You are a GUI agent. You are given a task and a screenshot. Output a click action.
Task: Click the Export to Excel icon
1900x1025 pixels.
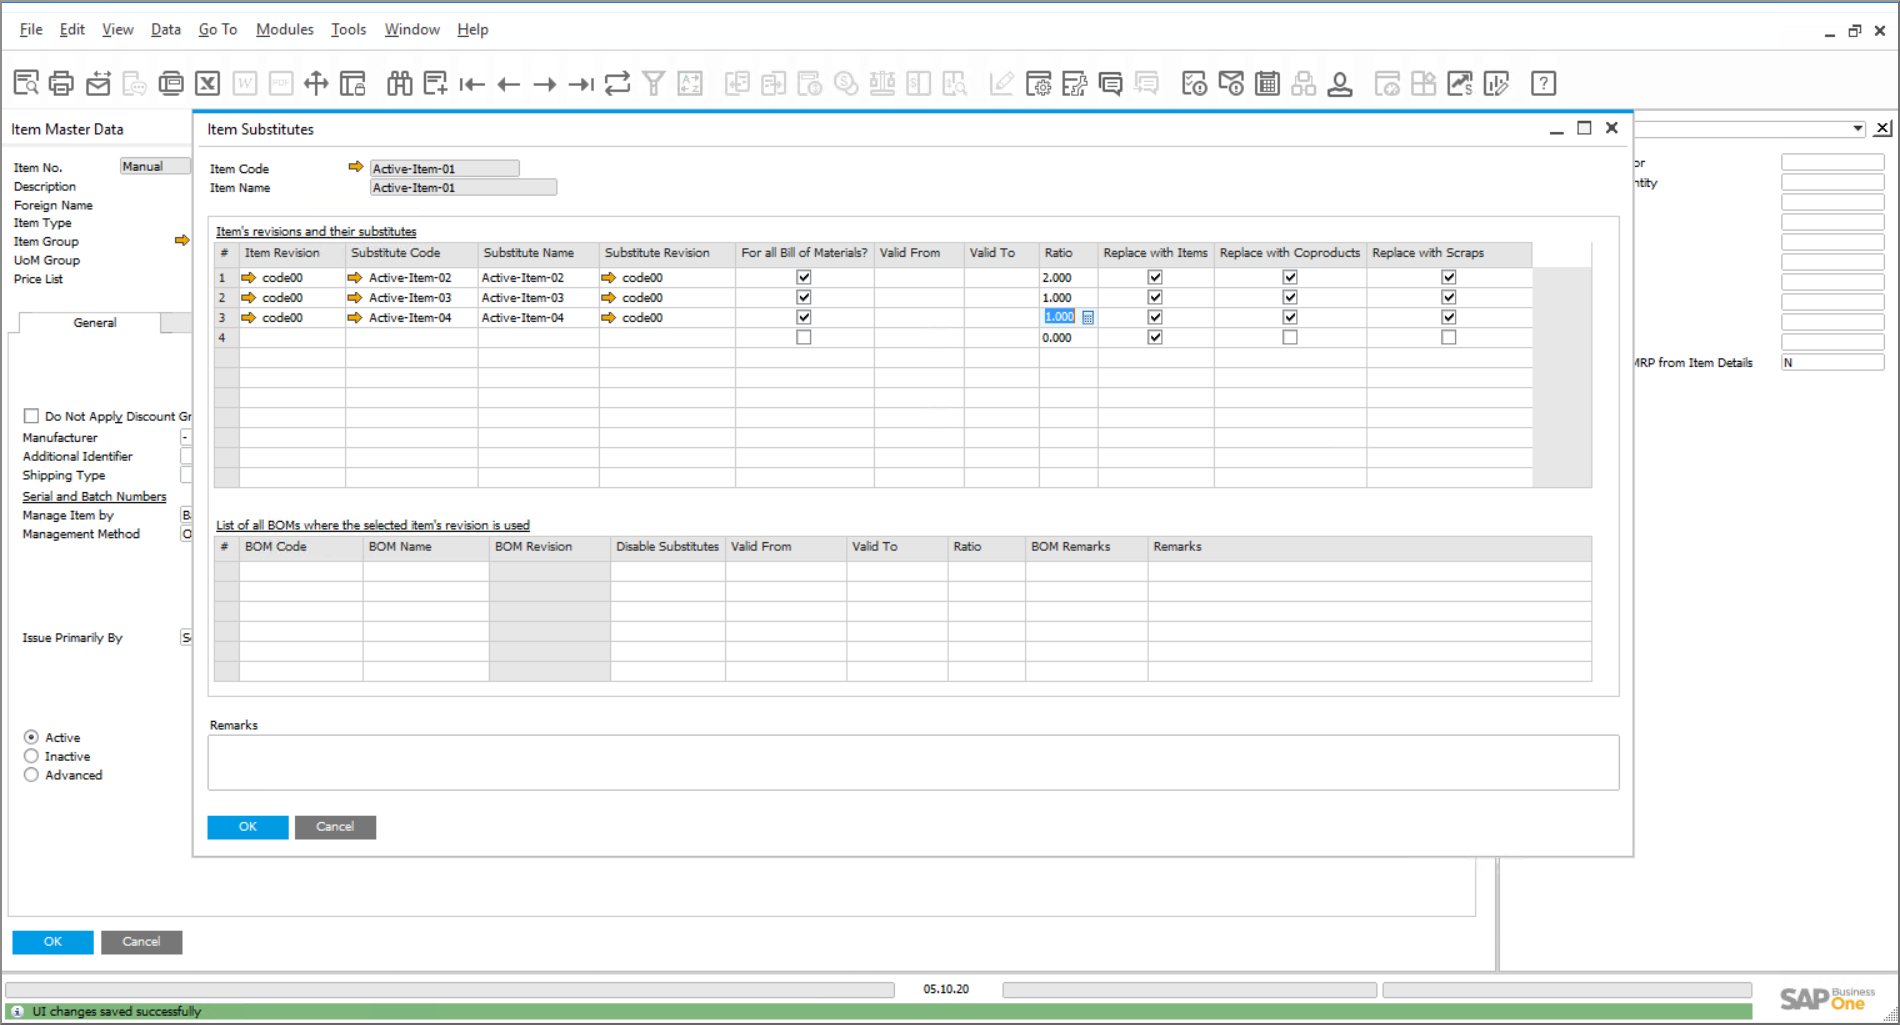207,84
